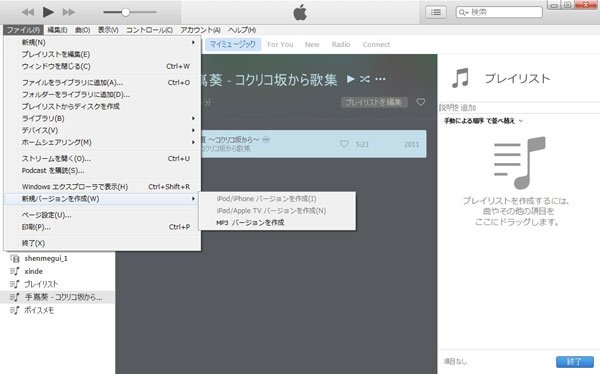
Task: Switch to the Connect tab
Action: [x=376, y=44]
